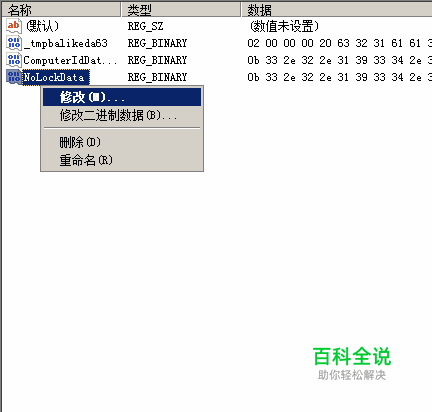Click the data starting 02 00 00 00
432x412 pixels.
(340, 43)
